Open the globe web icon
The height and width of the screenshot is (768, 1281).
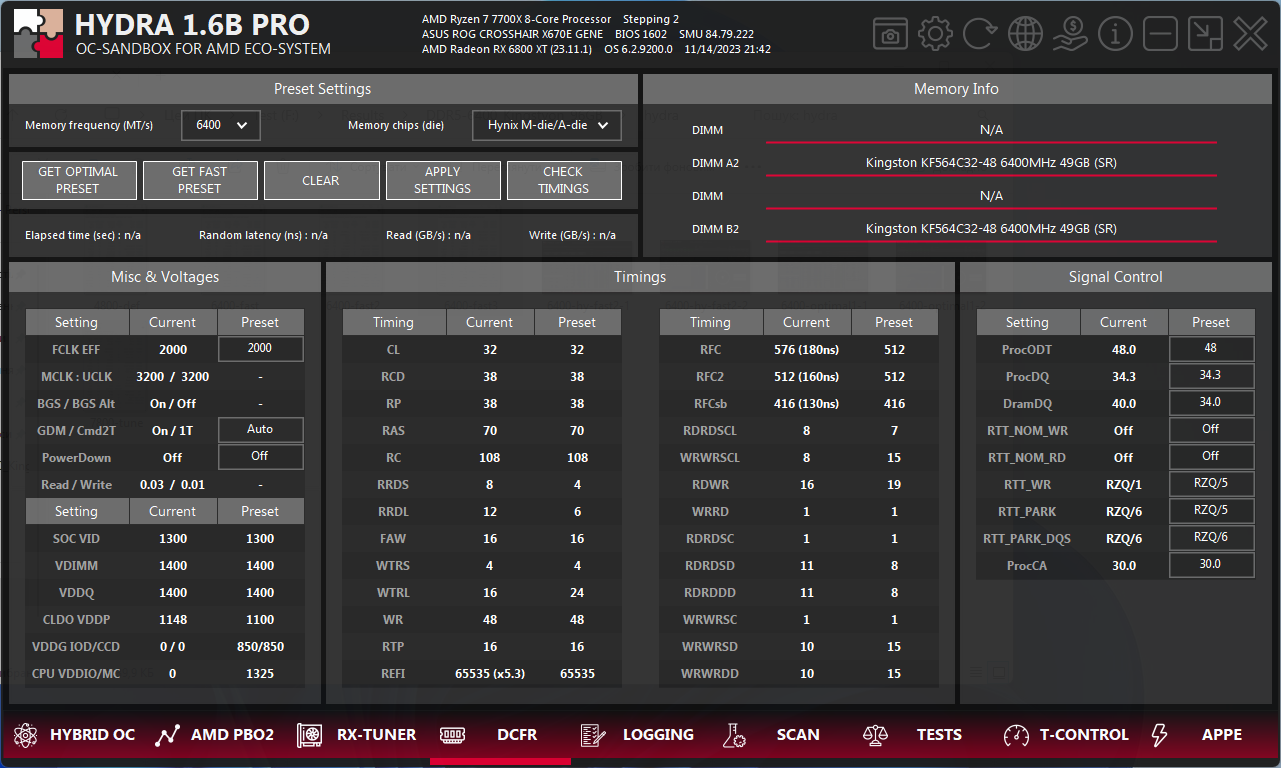click(1025, 34)
